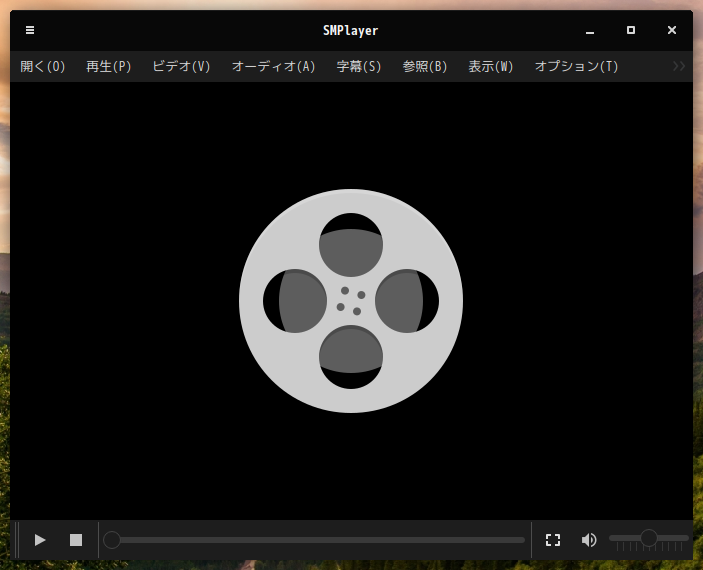Expand hidden menus with the >> chevron

[x=679, y=66]
